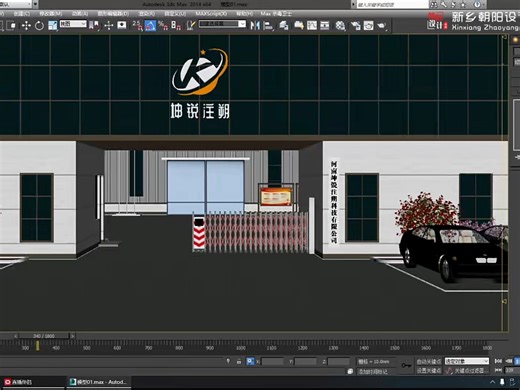Viewport: 520px width, 390px height.
Task: Click the star favorites icon in title bar
Action: click(463, 5)
